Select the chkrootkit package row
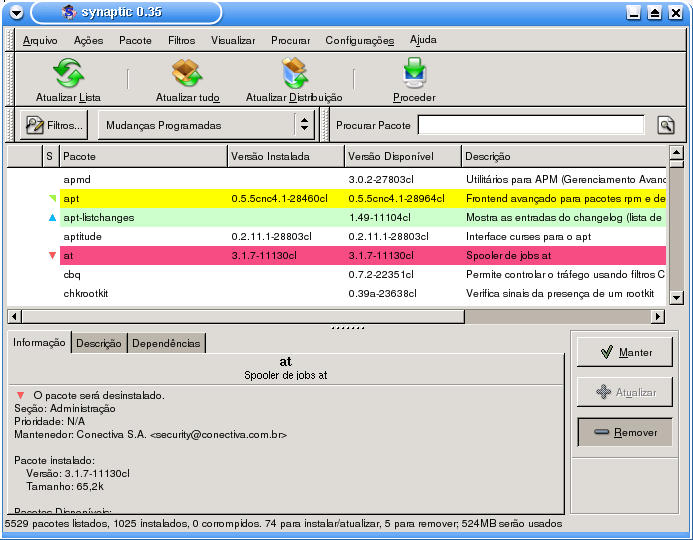This screenshot has height=540, width=693. [336, 293]
